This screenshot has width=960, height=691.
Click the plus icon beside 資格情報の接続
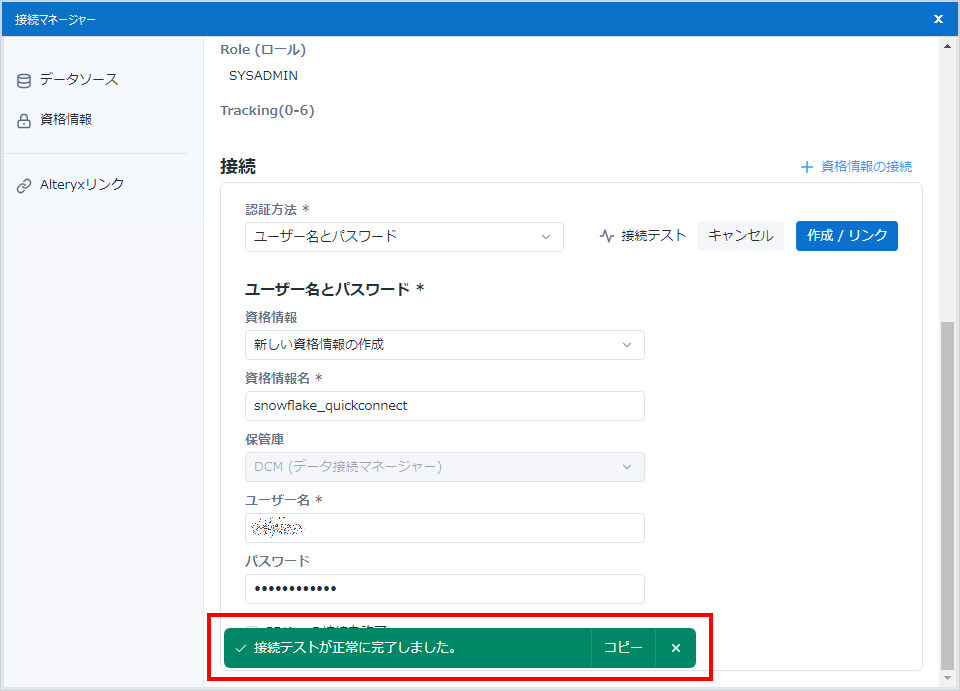coord(807,167)
